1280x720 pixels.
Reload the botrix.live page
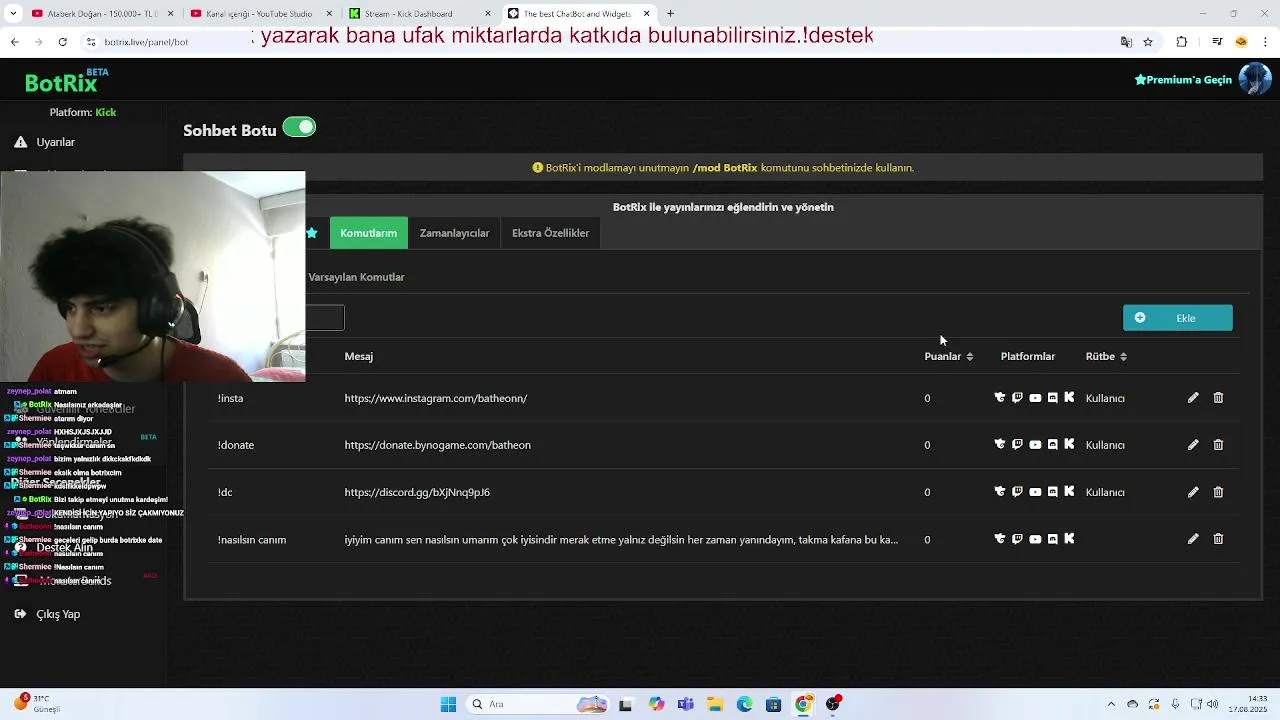tap(62, 42)
